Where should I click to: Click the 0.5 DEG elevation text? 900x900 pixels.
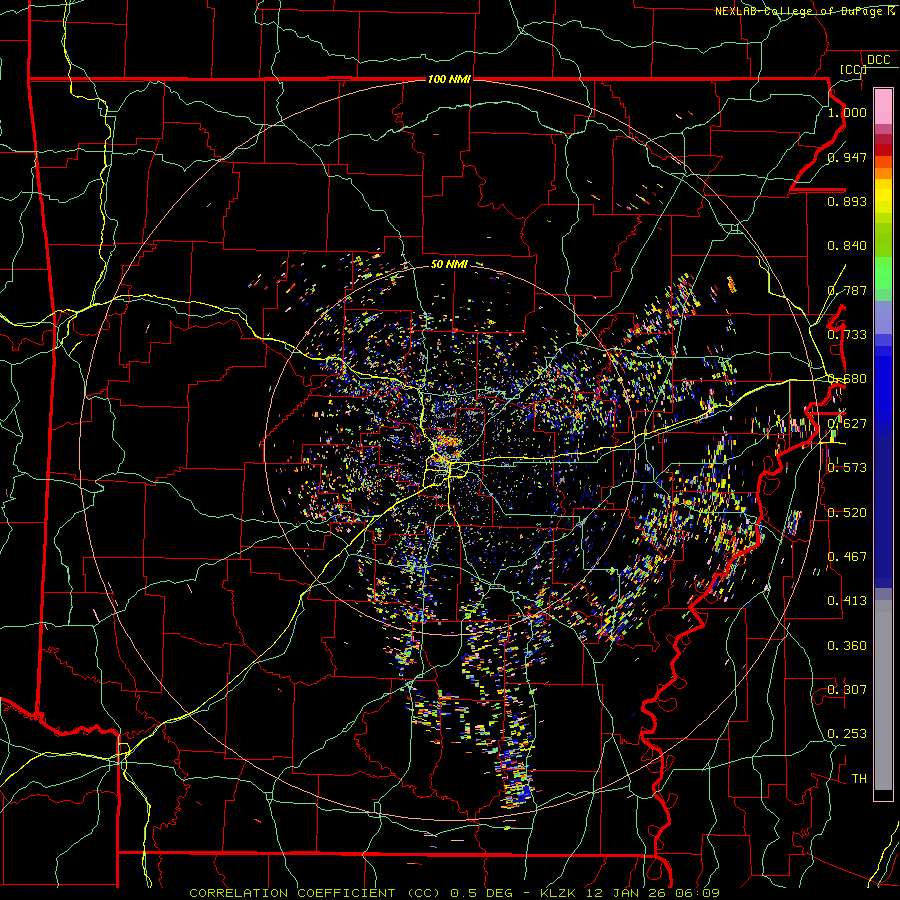482,893
